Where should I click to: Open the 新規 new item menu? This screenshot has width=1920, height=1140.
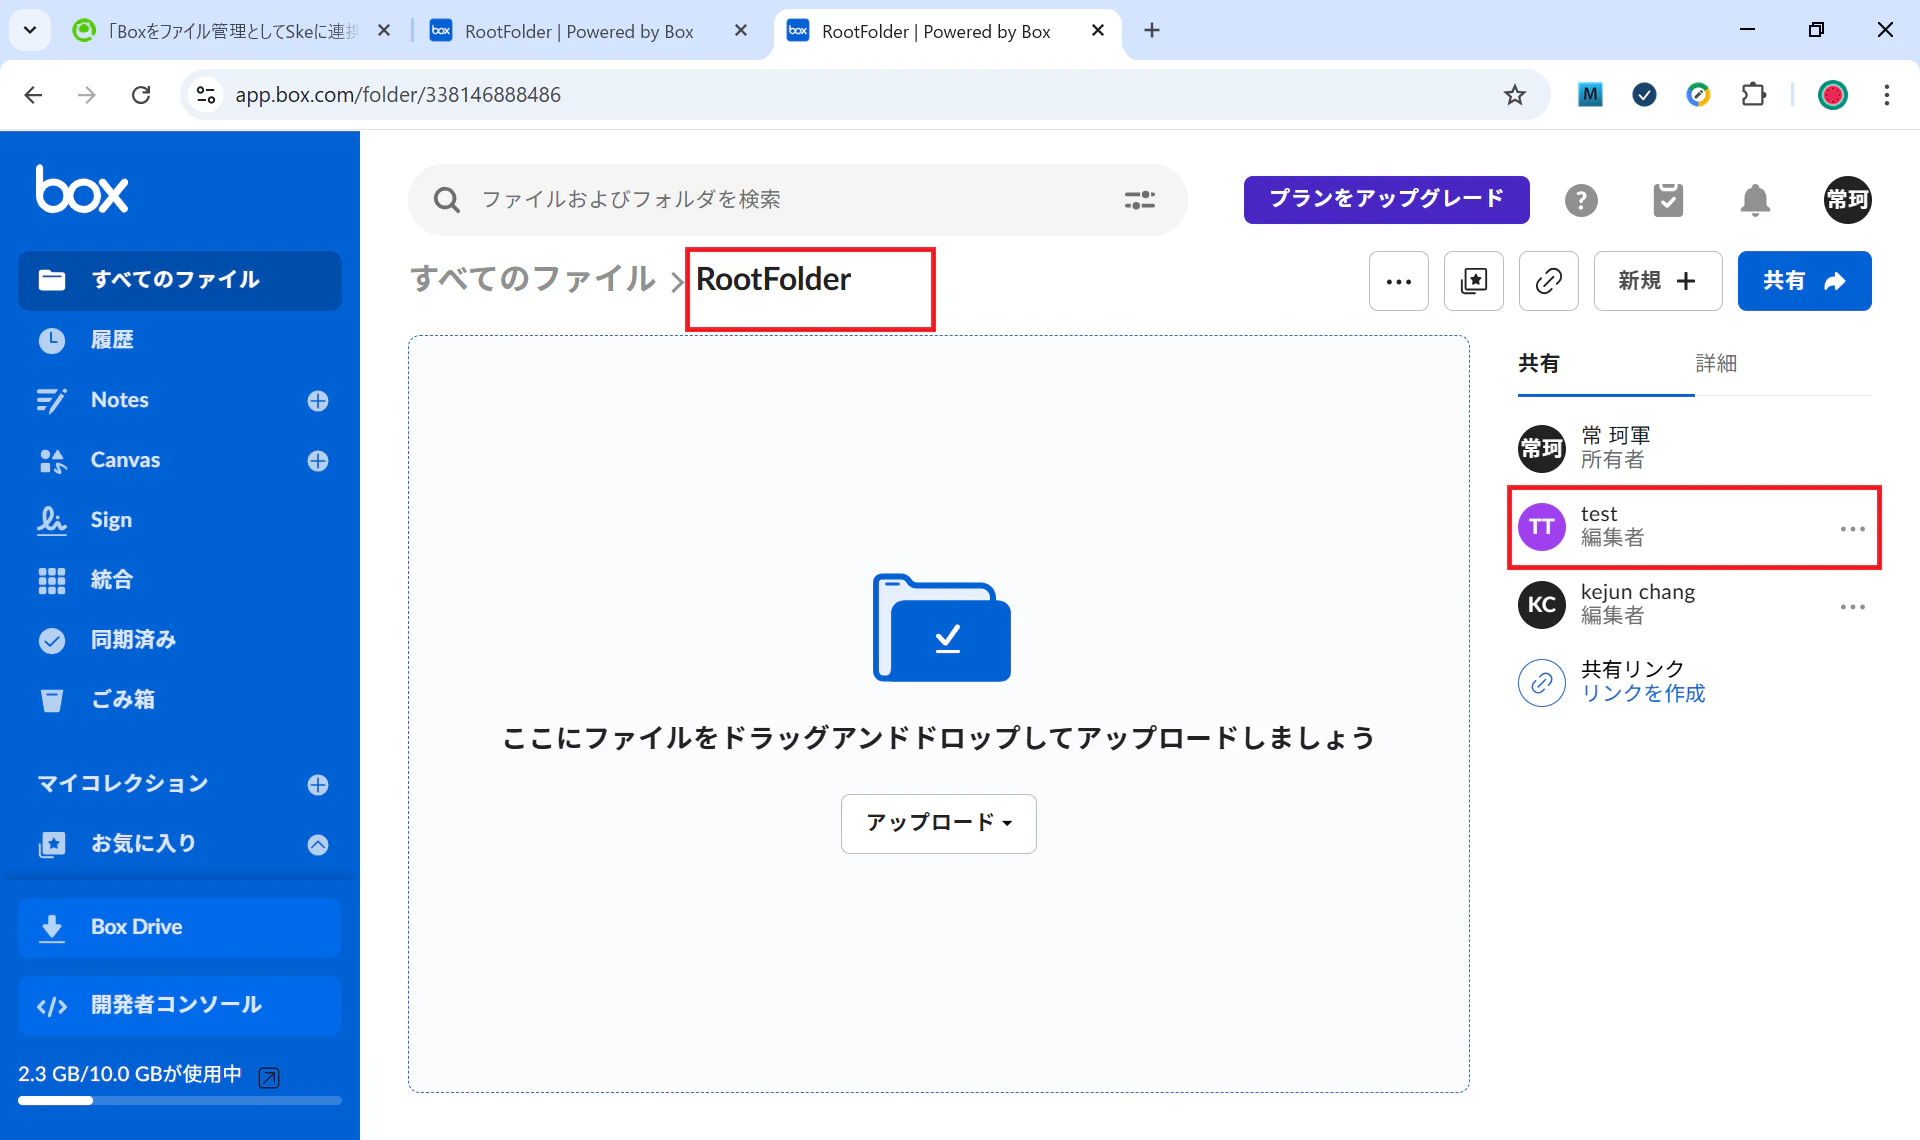[x=1658, y=281]
